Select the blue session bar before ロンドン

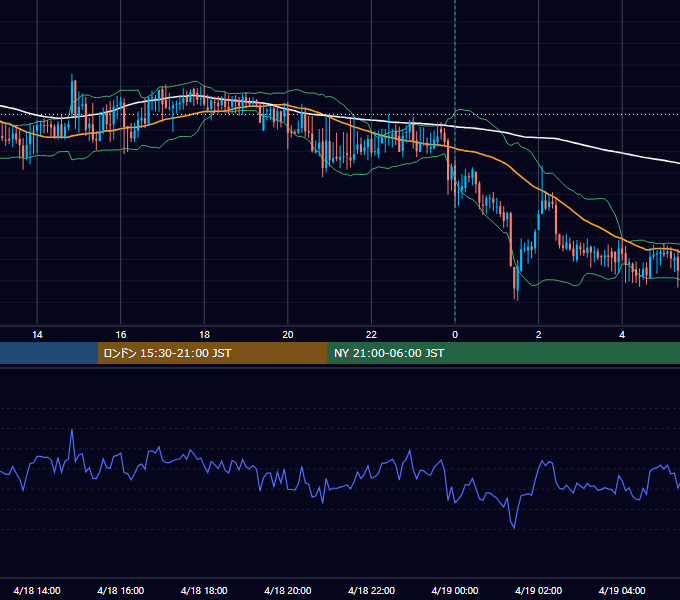point(49,353)
